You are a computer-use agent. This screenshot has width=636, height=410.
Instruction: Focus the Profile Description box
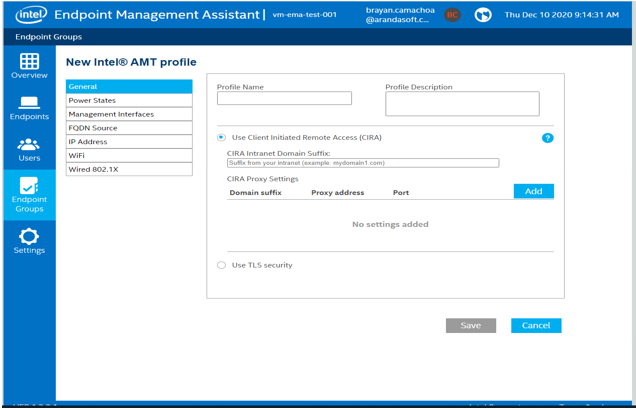click(462, 104)
